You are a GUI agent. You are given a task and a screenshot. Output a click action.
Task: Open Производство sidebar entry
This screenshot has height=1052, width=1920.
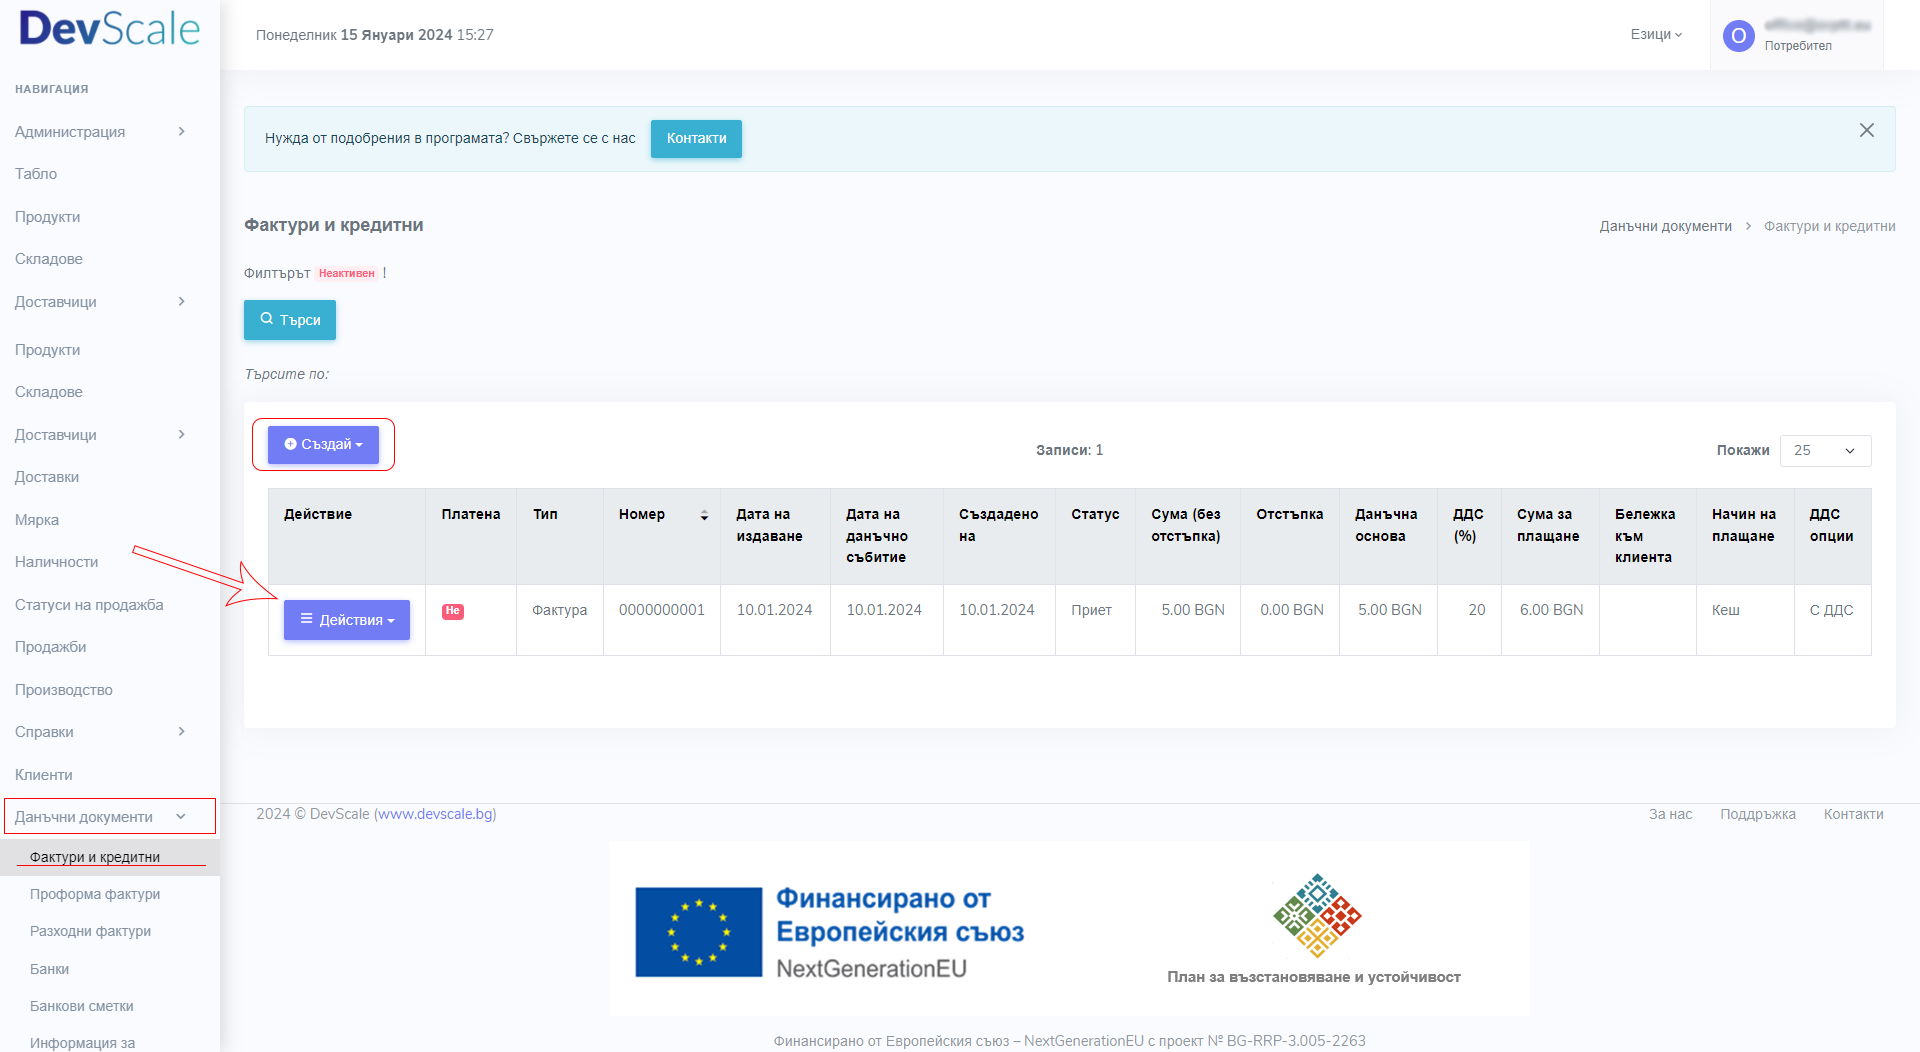64,690
